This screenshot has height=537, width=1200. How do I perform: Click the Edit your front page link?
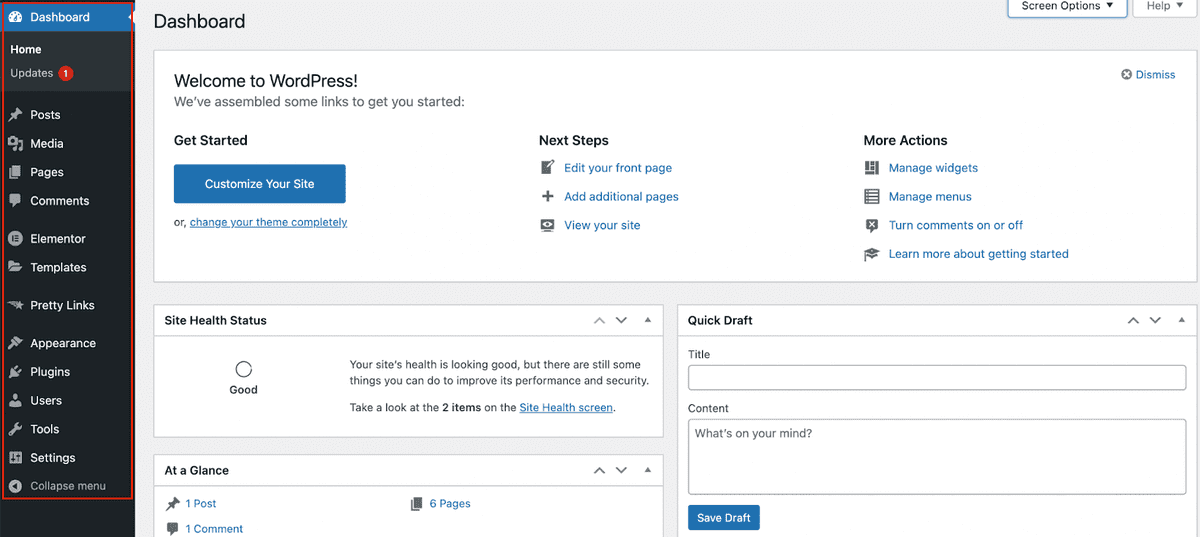click(618, 168)
